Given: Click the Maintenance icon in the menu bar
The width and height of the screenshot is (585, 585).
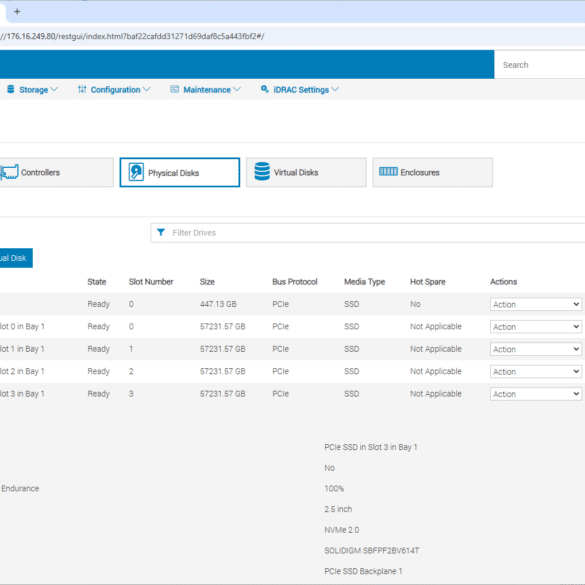Looking at the screenshot, I should tap(174, 89).
